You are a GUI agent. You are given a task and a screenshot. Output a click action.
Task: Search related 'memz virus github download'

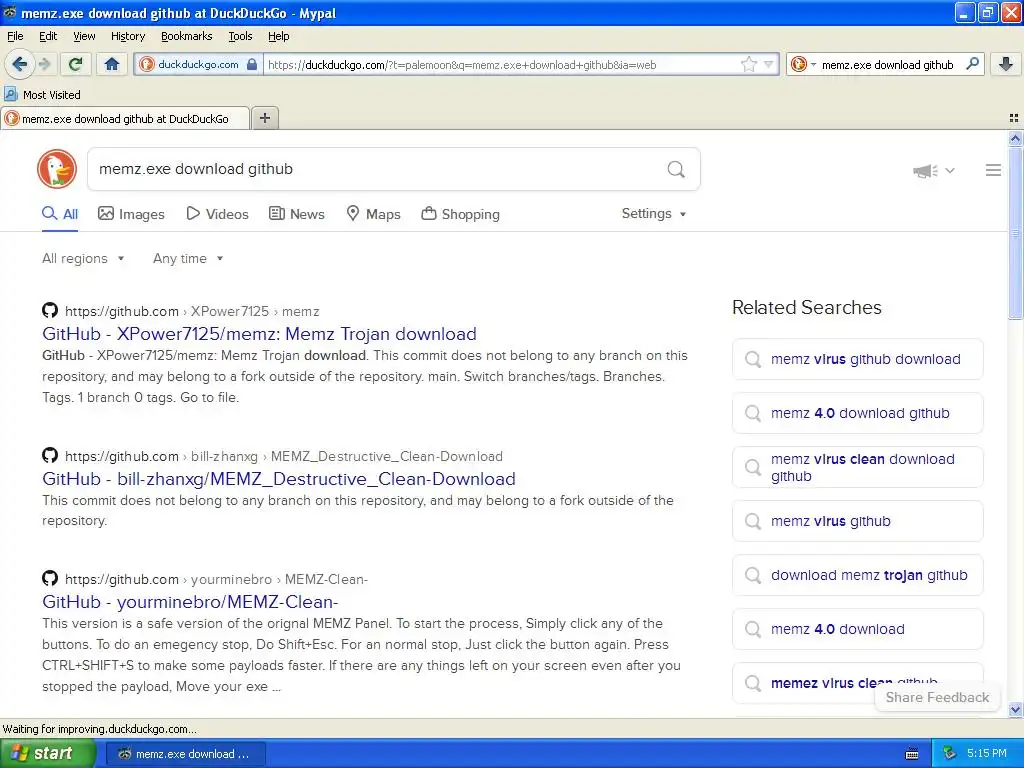click(x=857, y=359)
